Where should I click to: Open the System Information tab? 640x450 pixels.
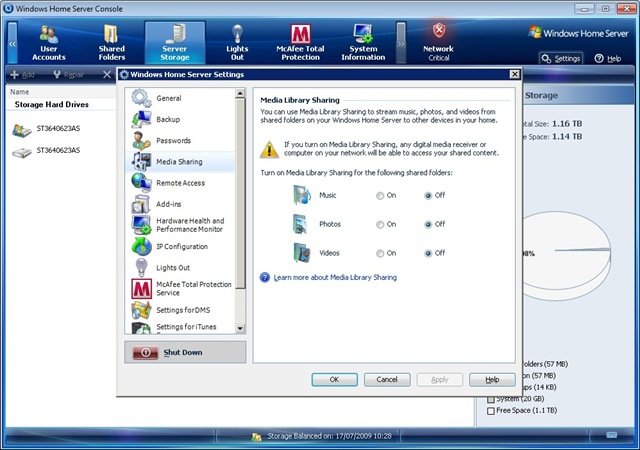[363, 42]
